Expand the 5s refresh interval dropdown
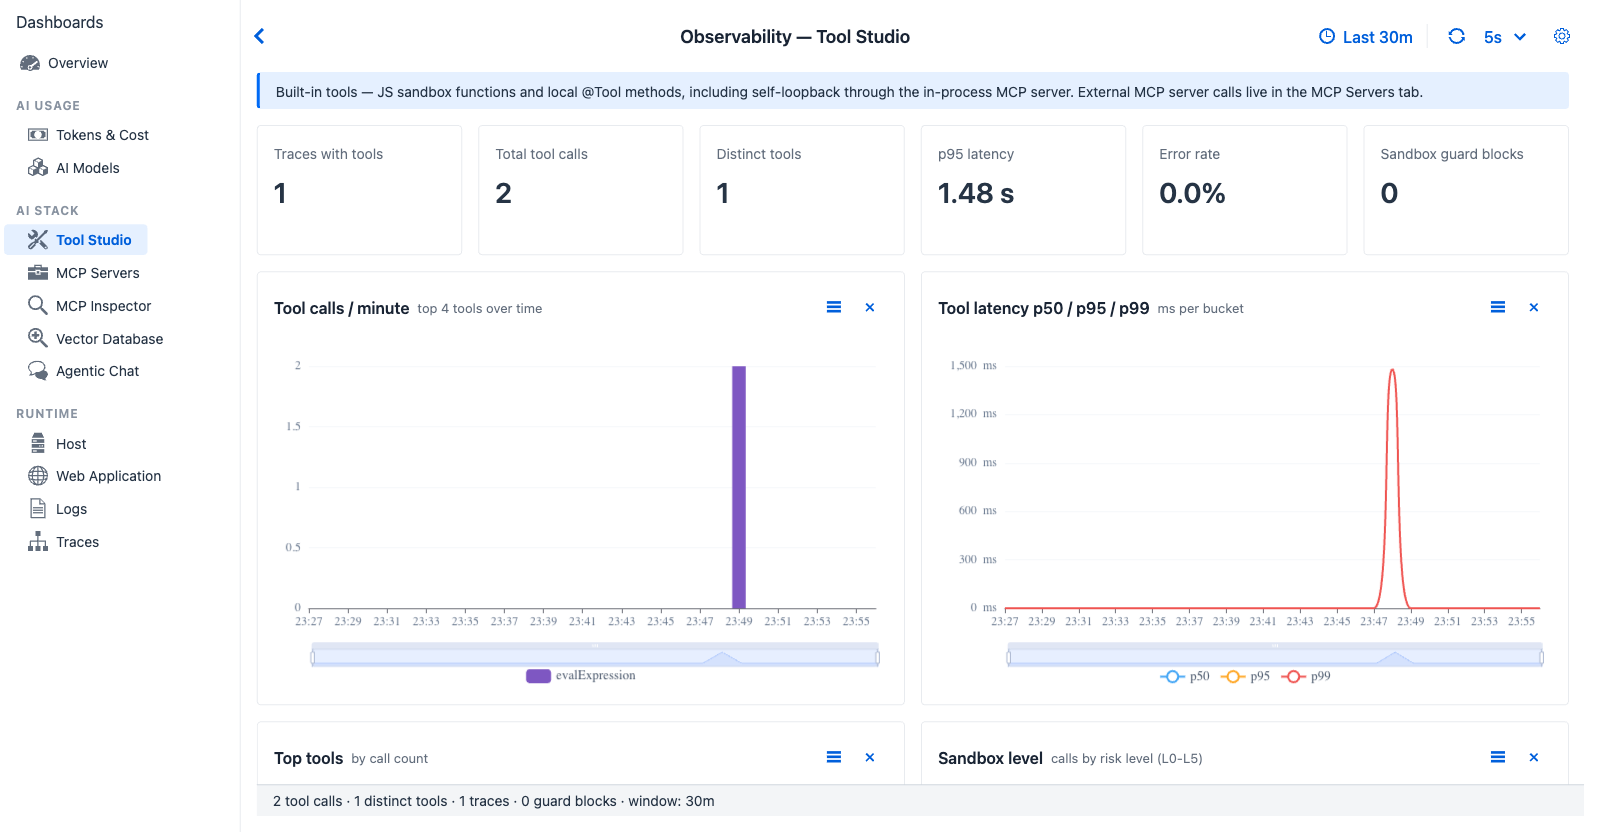 [1505, 37]
